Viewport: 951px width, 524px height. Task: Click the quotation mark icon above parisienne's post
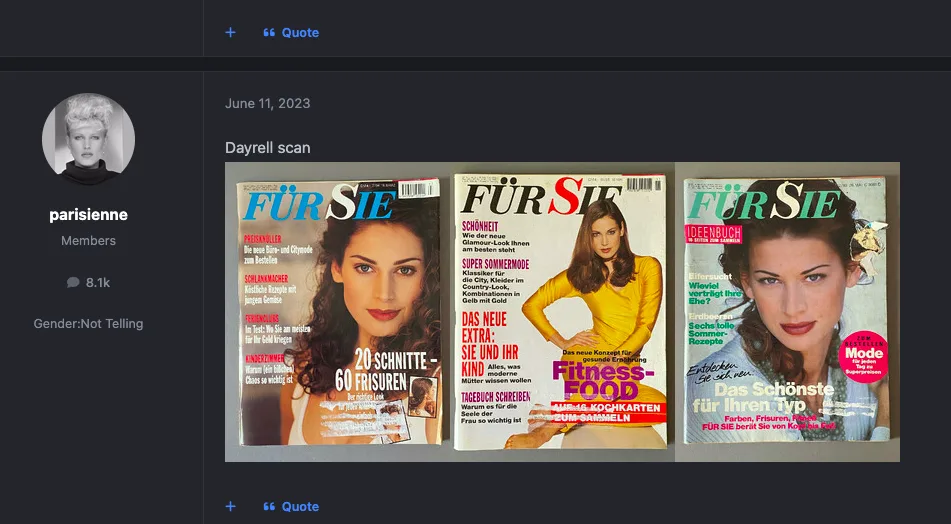coord(269,32)
